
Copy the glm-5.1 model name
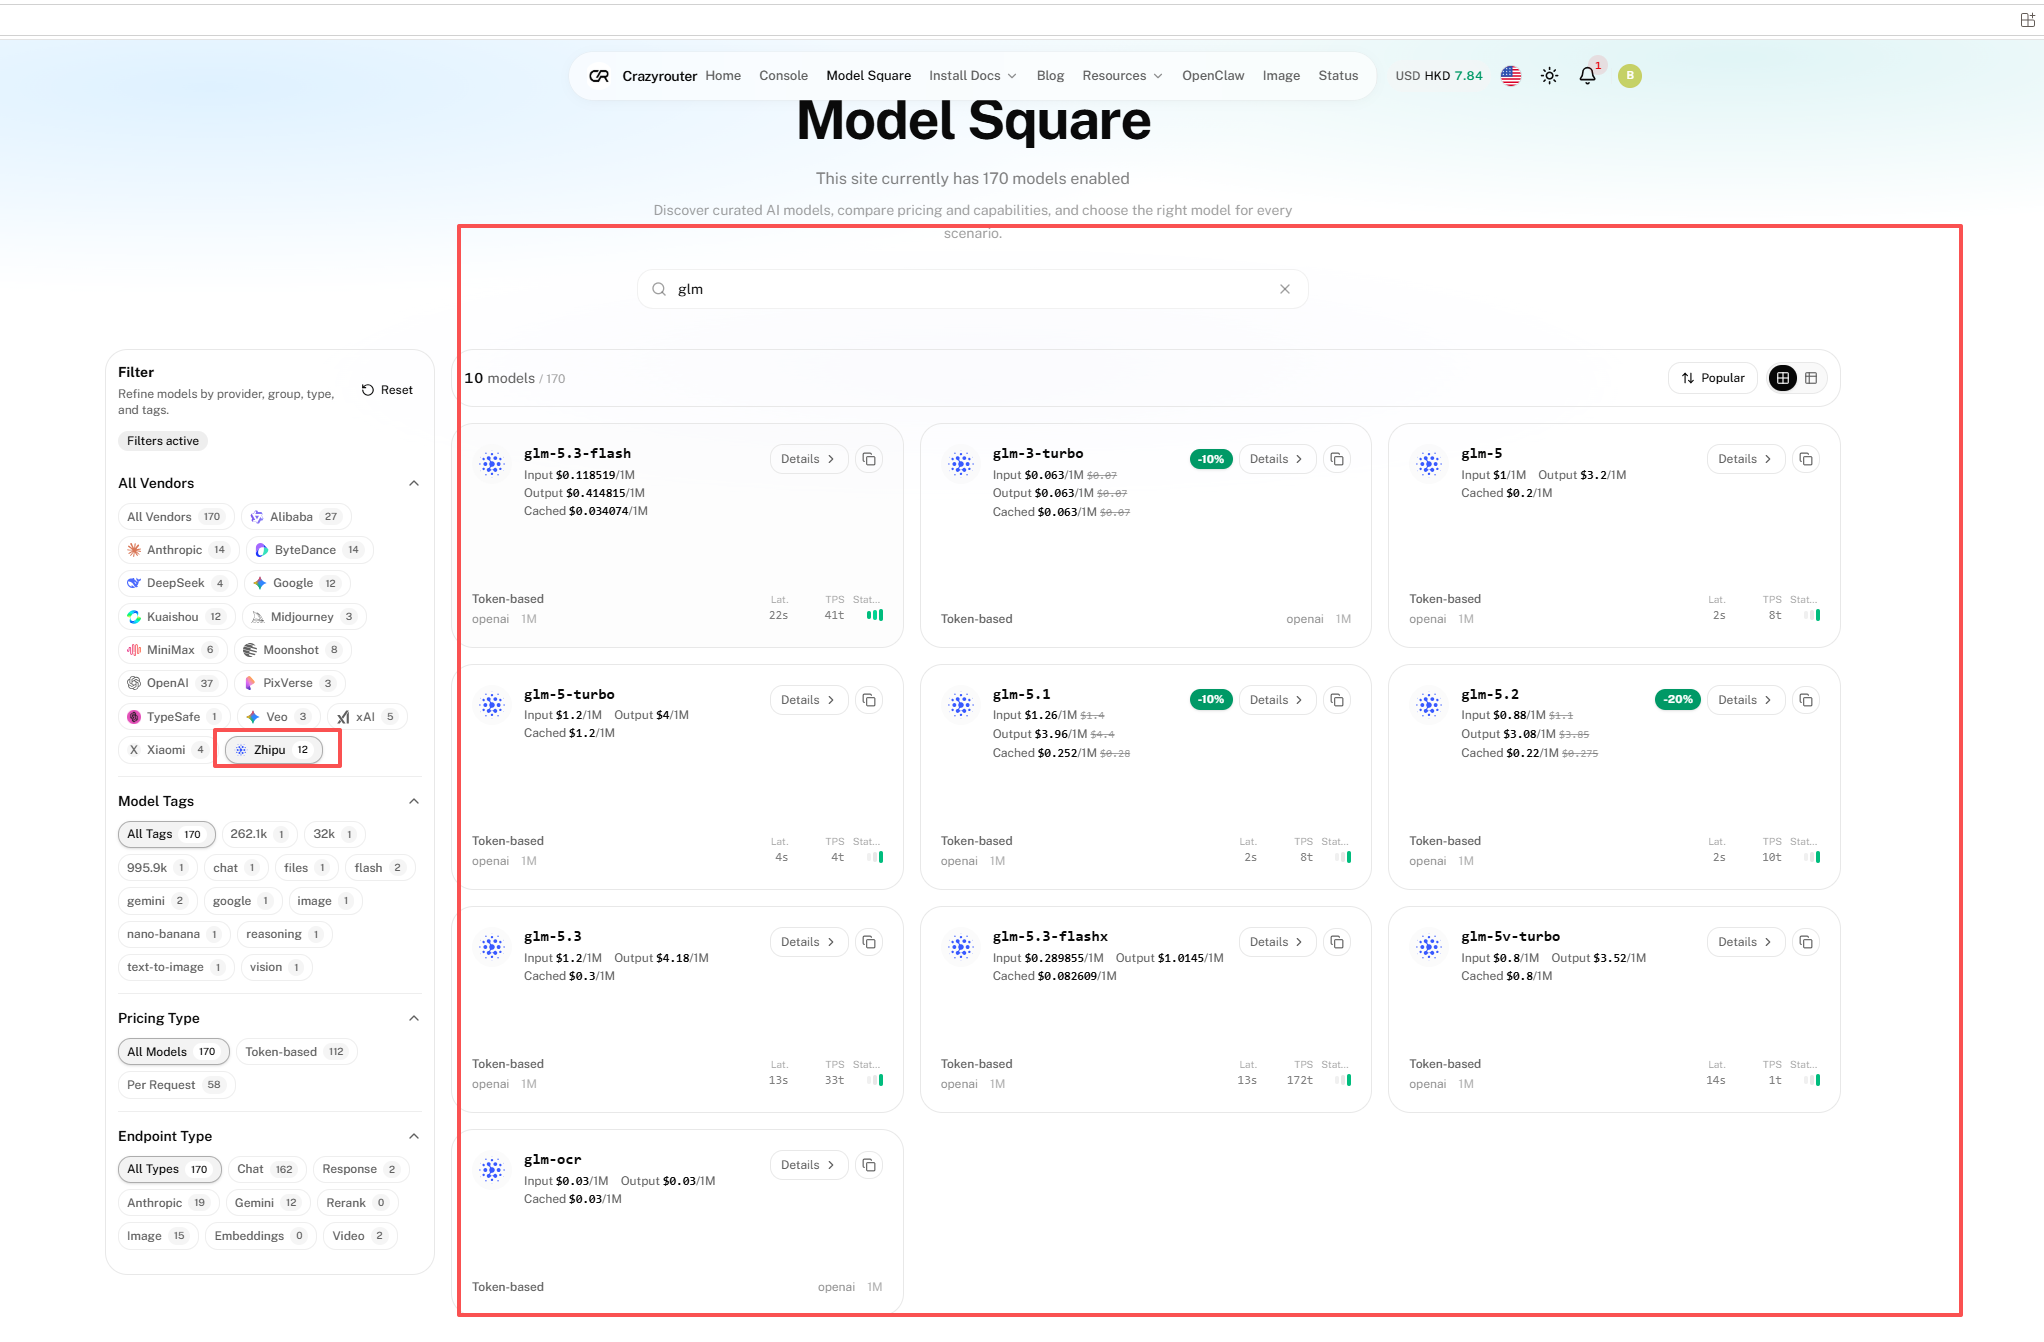[x=1337, y=700]
